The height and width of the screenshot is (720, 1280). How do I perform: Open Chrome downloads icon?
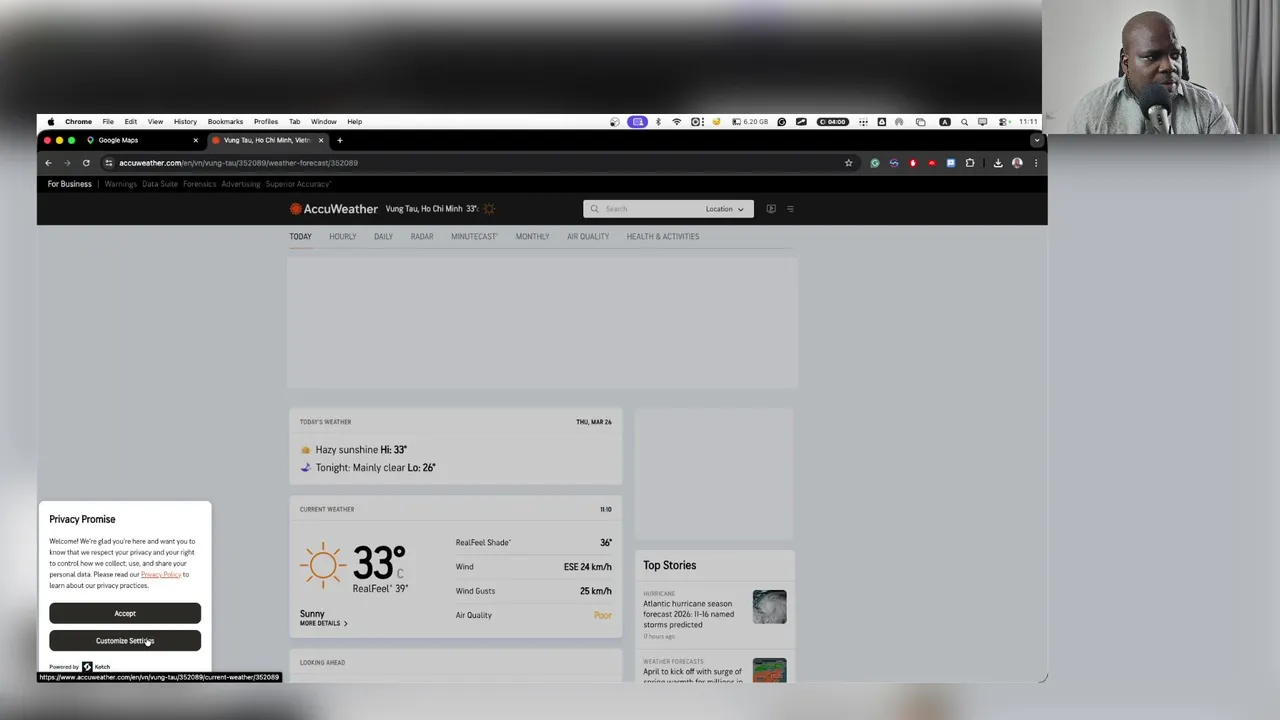pos(998,163)
